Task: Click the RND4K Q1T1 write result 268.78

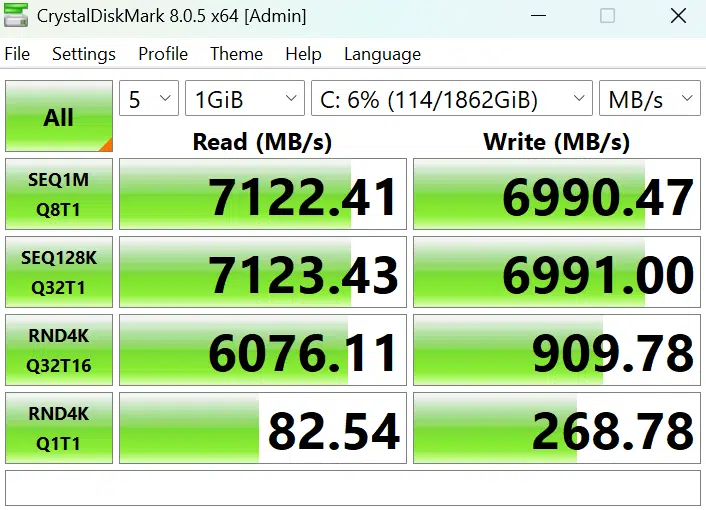Action: point(557,428)
